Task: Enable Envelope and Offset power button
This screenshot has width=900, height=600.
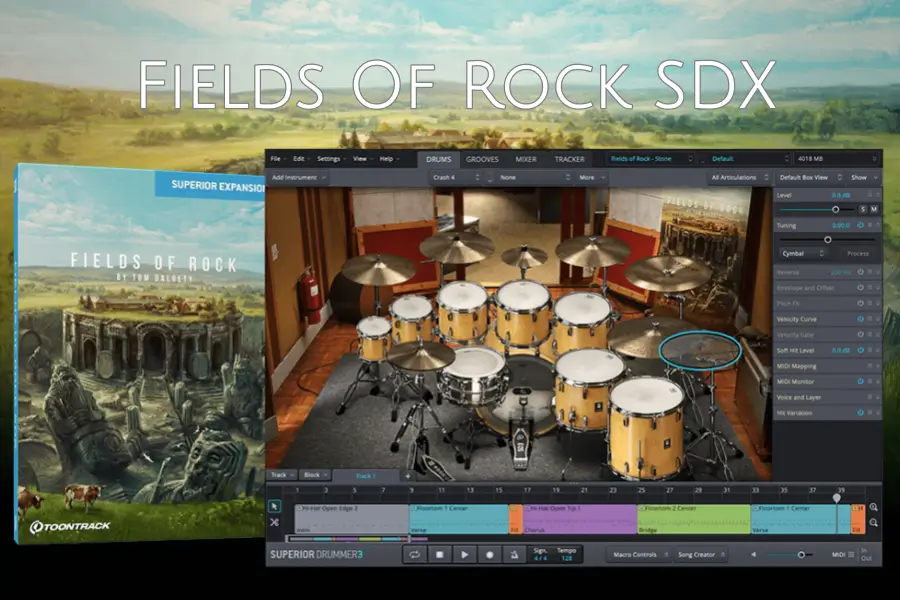Action: [860, 288]
